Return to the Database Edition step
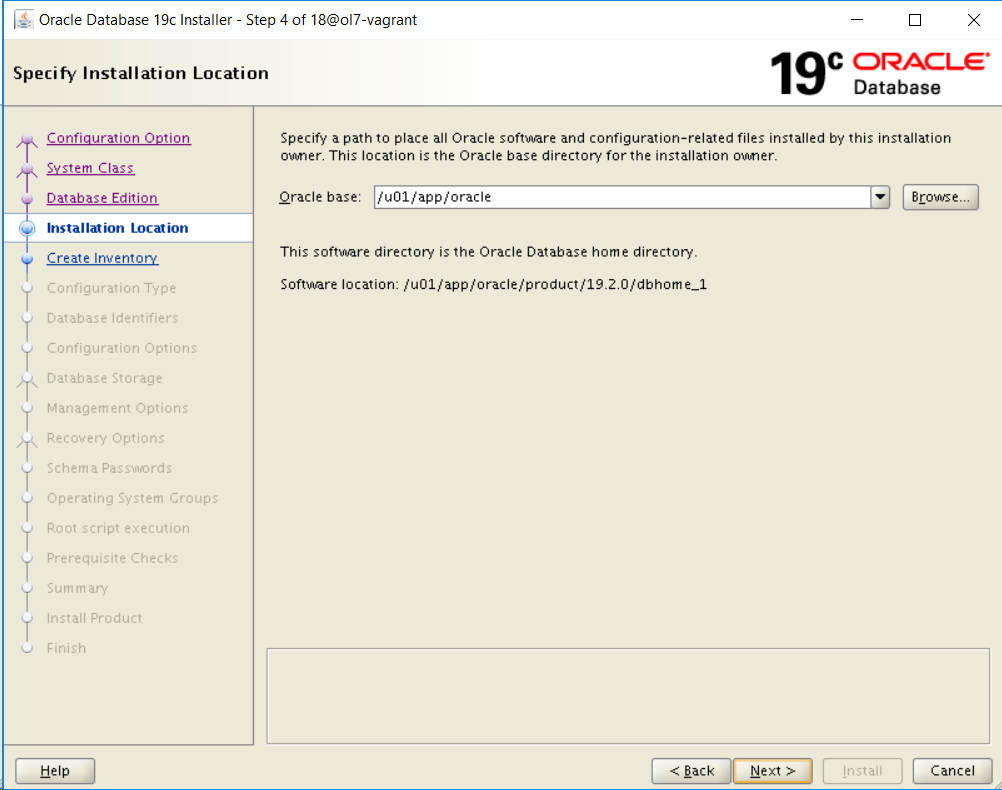 click(x=102, y=198)
